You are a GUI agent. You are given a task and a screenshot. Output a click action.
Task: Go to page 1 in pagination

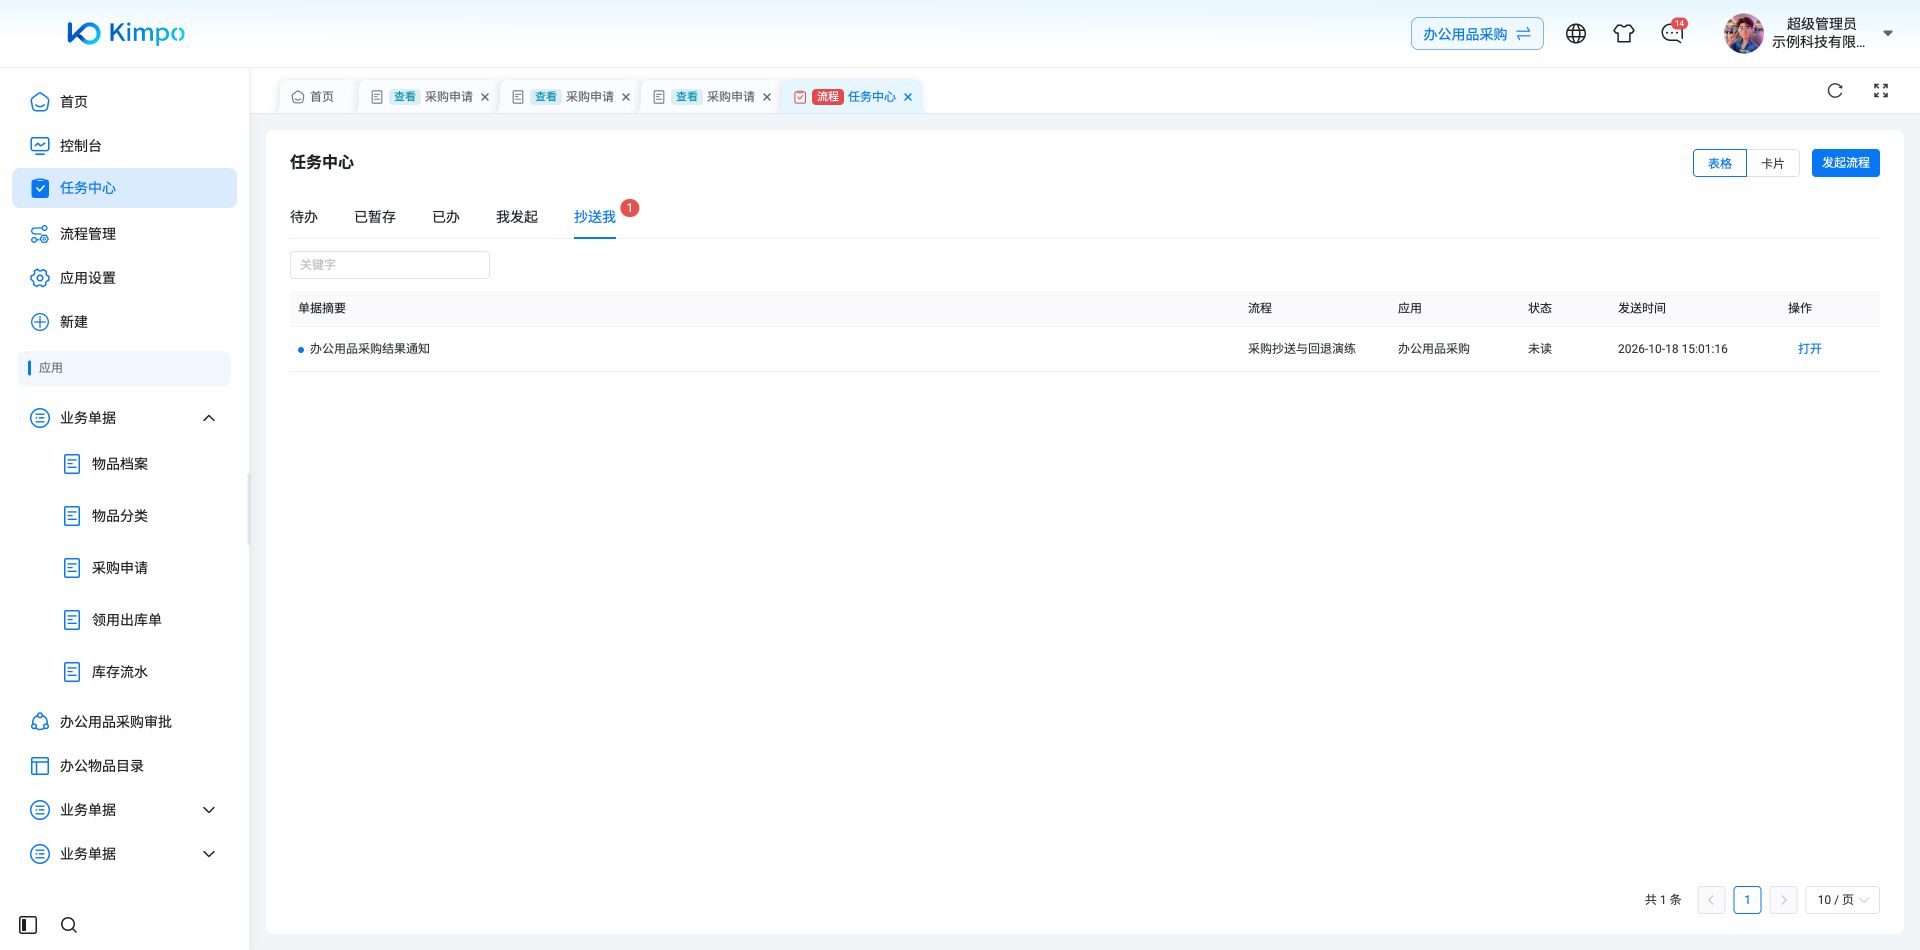(1747, 900)
